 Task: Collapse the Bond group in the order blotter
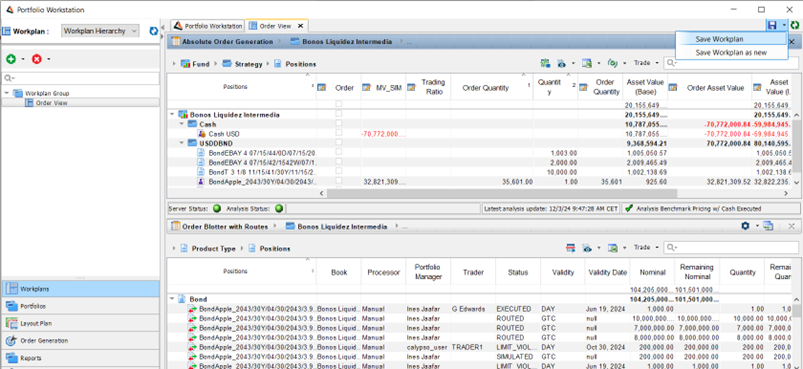pos(172,299)
